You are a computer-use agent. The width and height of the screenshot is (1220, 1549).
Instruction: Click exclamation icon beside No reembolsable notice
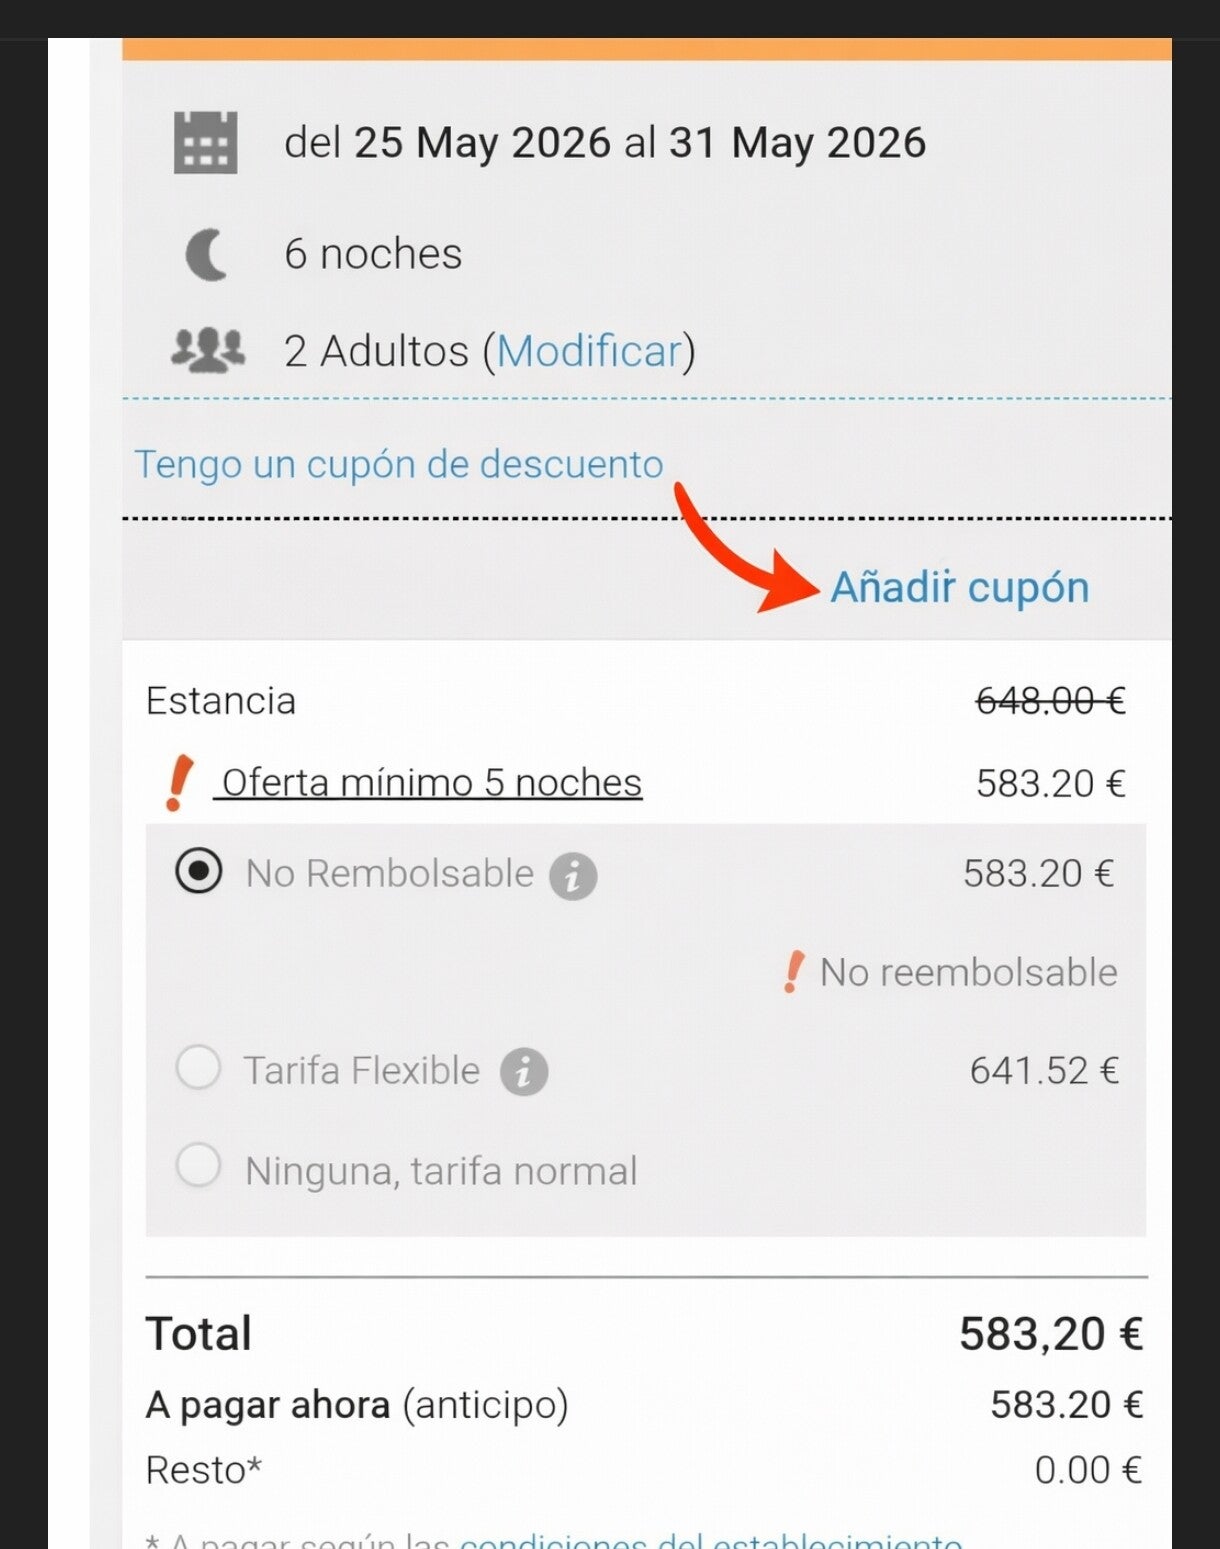point(793,972)
